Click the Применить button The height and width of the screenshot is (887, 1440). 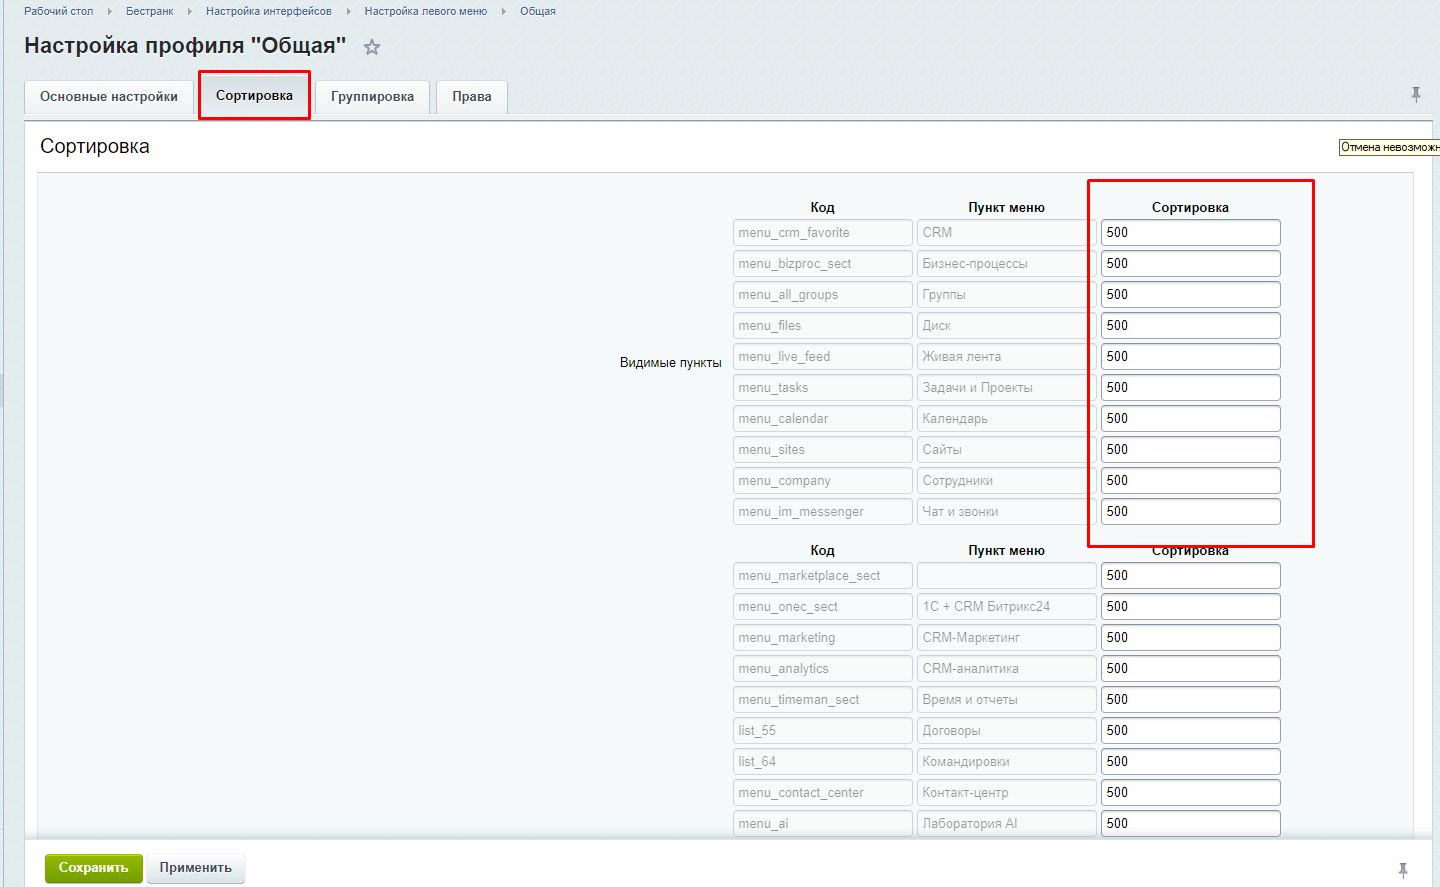195,868
